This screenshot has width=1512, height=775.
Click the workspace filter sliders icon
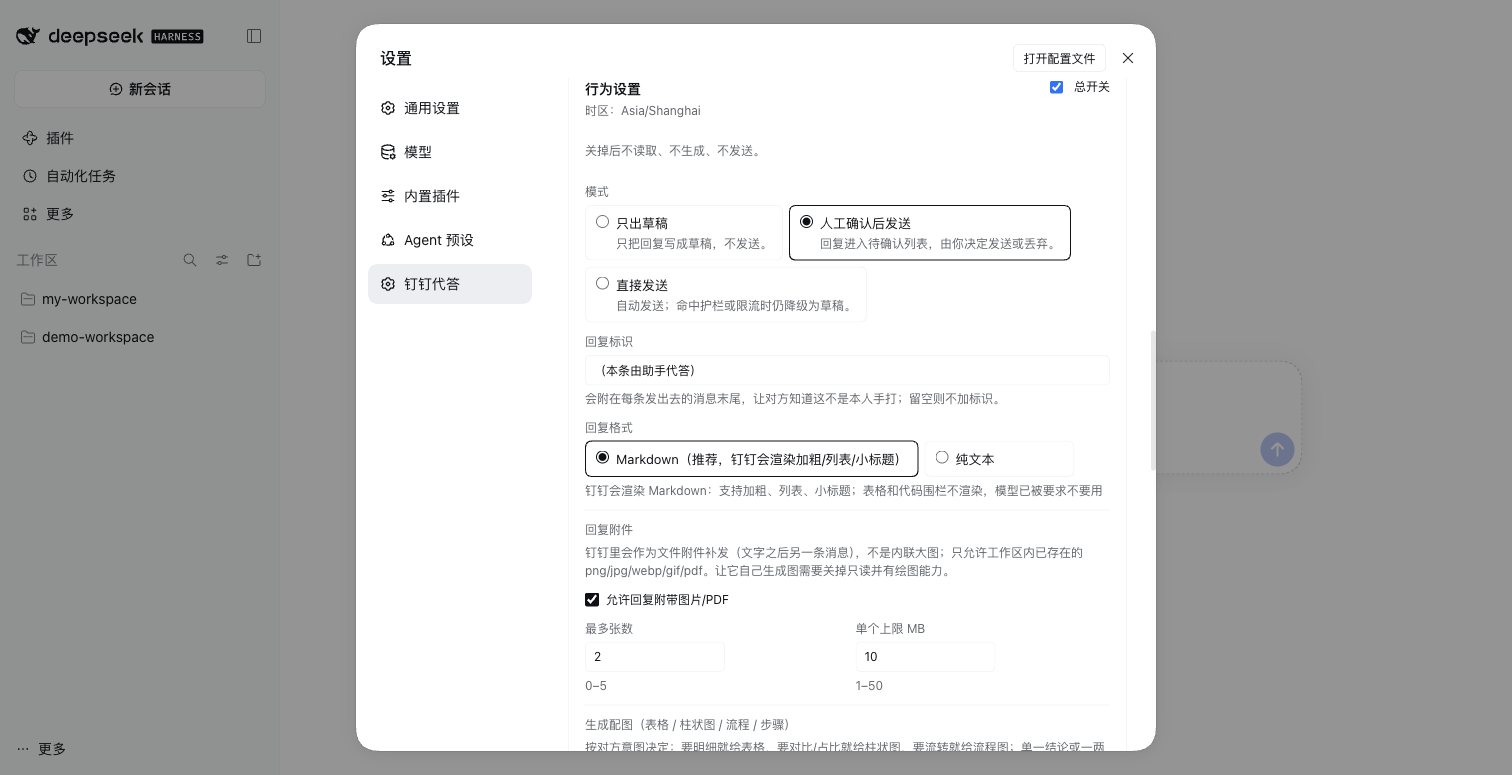(222, 260)
